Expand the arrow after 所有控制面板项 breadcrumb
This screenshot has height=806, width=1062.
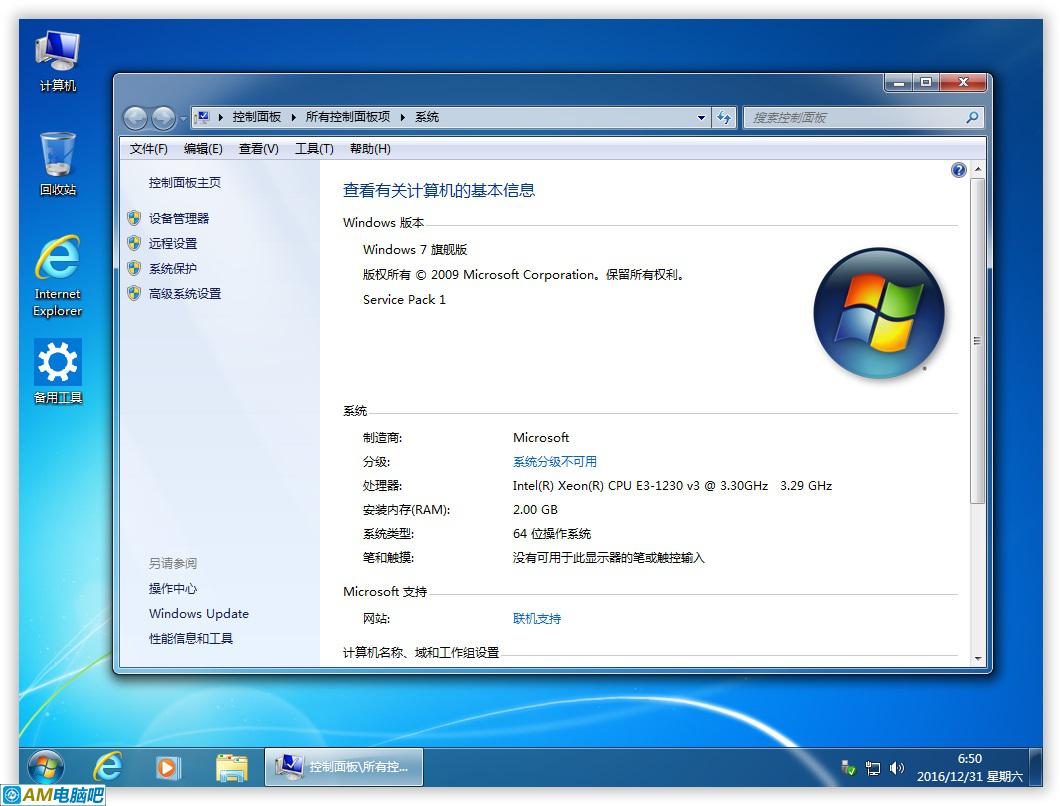pos(402,117)
